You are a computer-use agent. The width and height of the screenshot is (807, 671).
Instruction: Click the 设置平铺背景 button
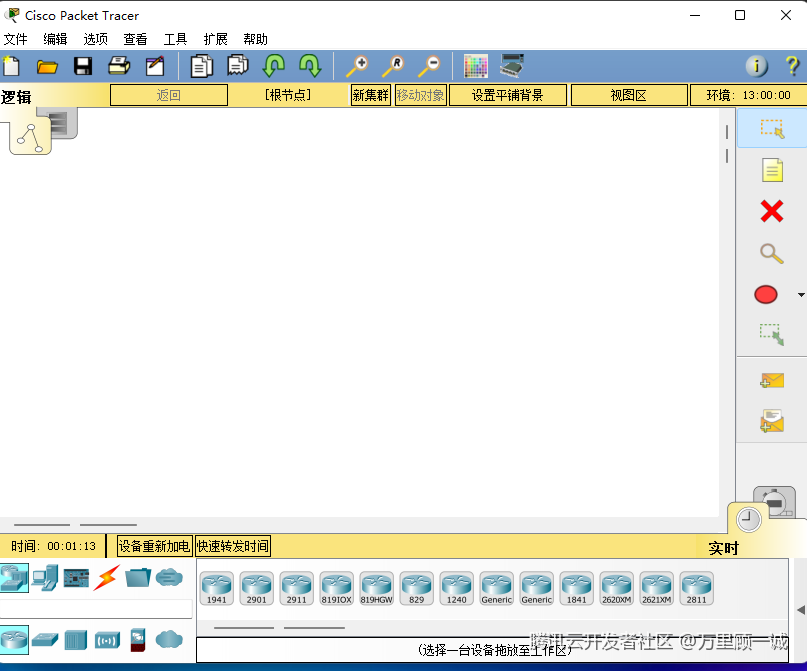(x=508, y=95)
